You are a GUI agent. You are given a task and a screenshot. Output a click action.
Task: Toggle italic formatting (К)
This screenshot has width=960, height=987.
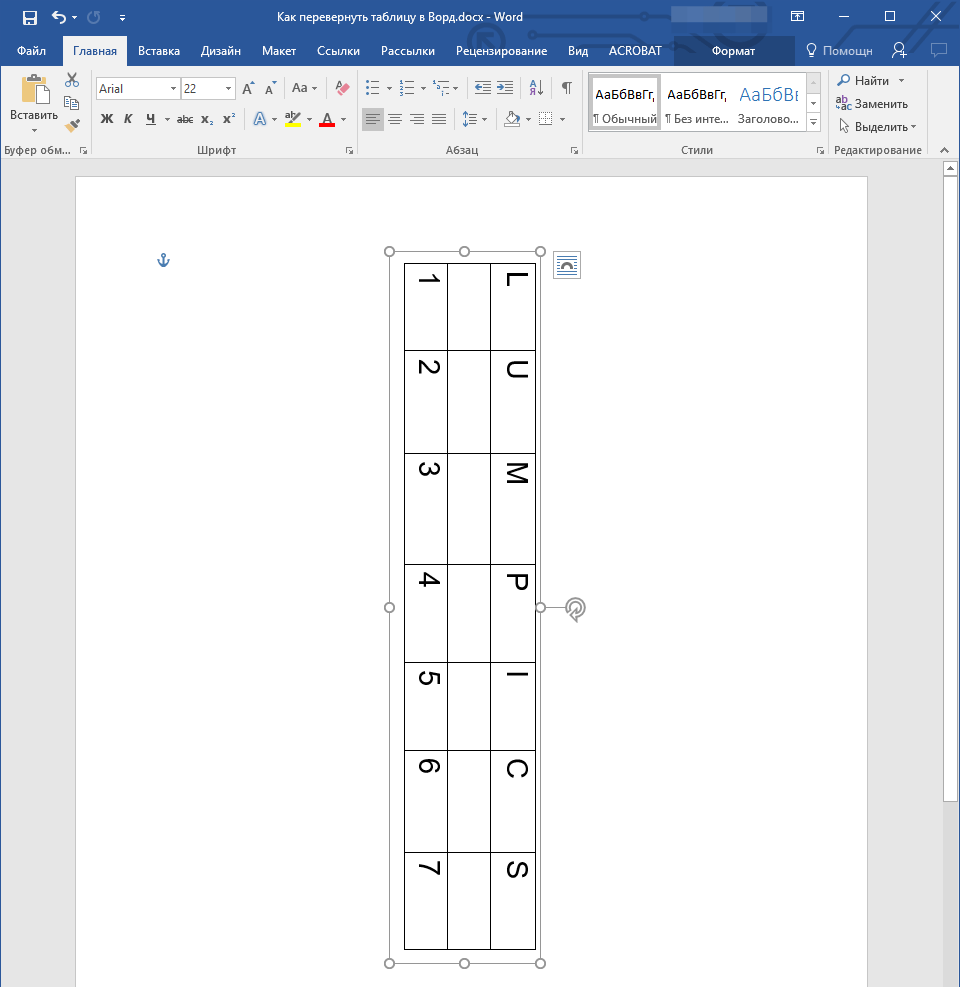(128, 119)
